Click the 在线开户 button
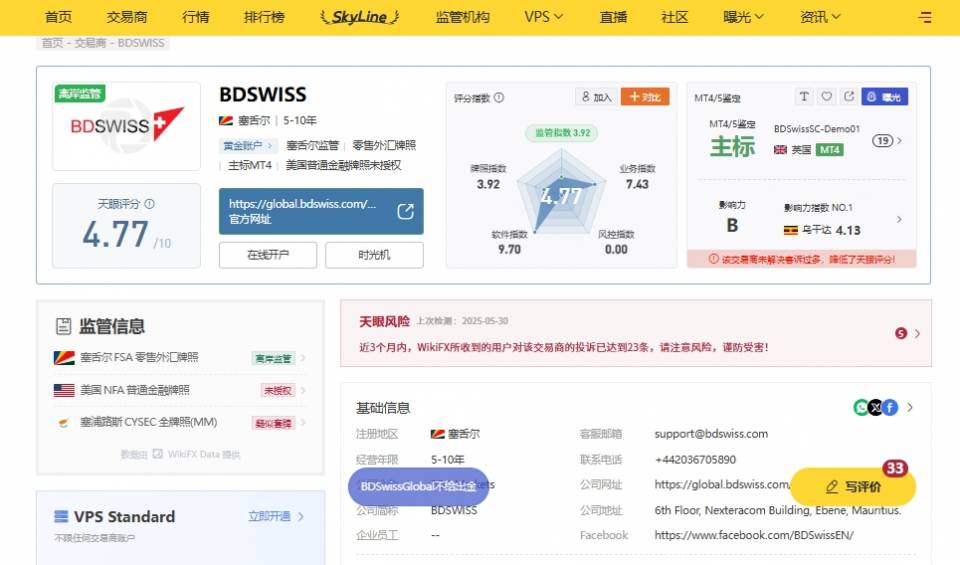Viewport: 960px width, 565px height. (268, 255)
